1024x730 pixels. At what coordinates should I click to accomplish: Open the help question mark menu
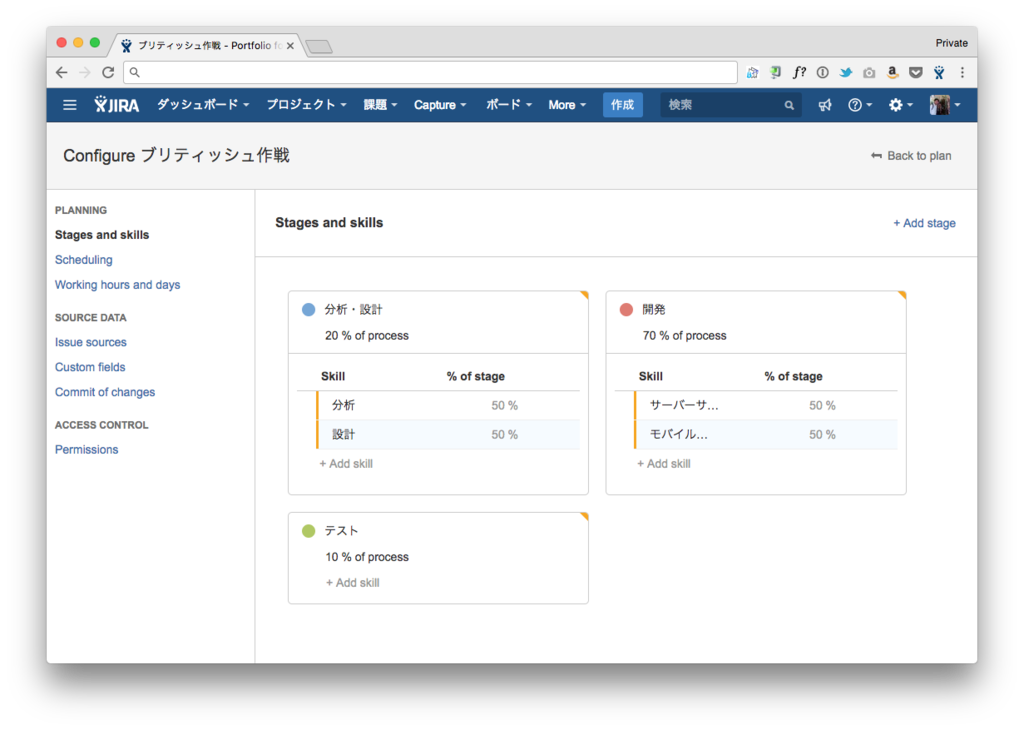(859, 105)
